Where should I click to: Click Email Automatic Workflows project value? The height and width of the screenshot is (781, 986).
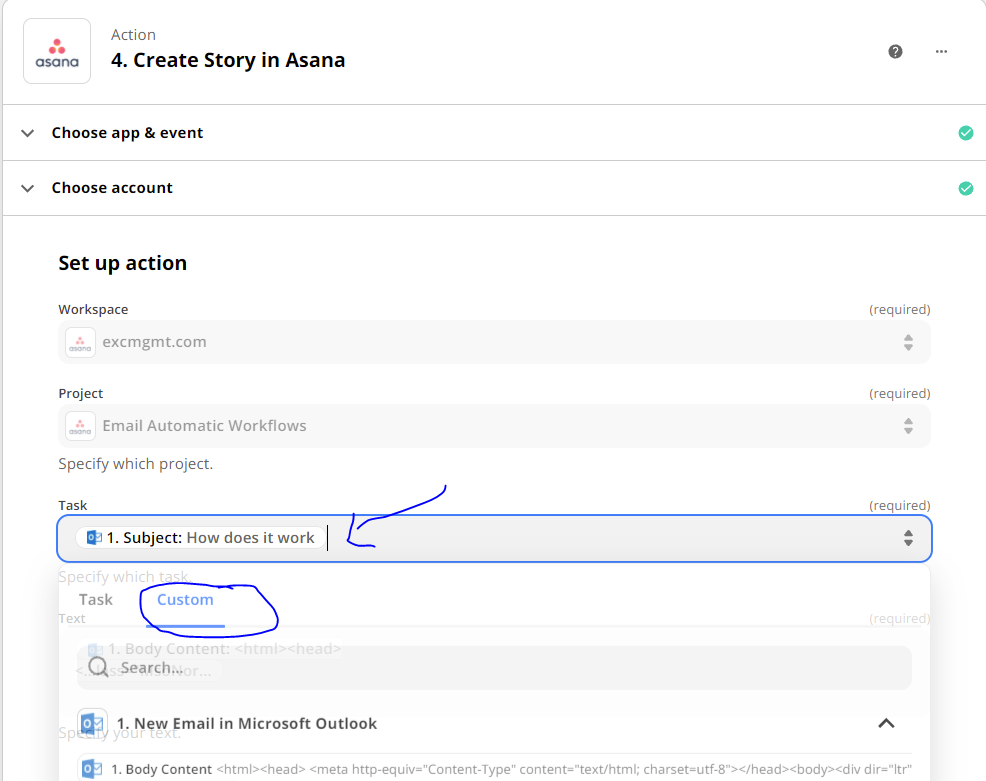tap(204, 426)
